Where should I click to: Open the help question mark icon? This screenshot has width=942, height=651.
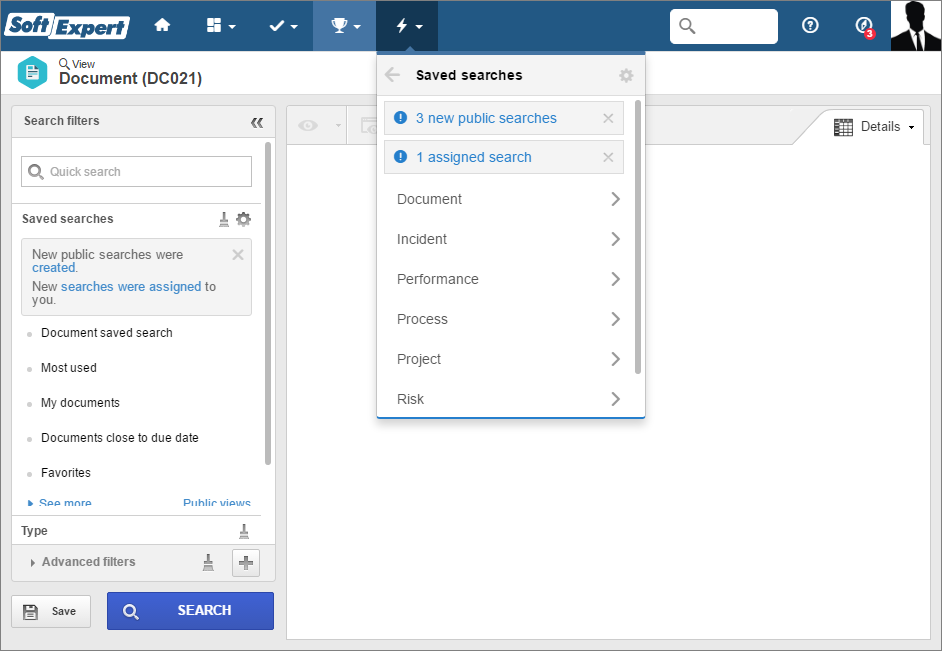coord(810,25)
